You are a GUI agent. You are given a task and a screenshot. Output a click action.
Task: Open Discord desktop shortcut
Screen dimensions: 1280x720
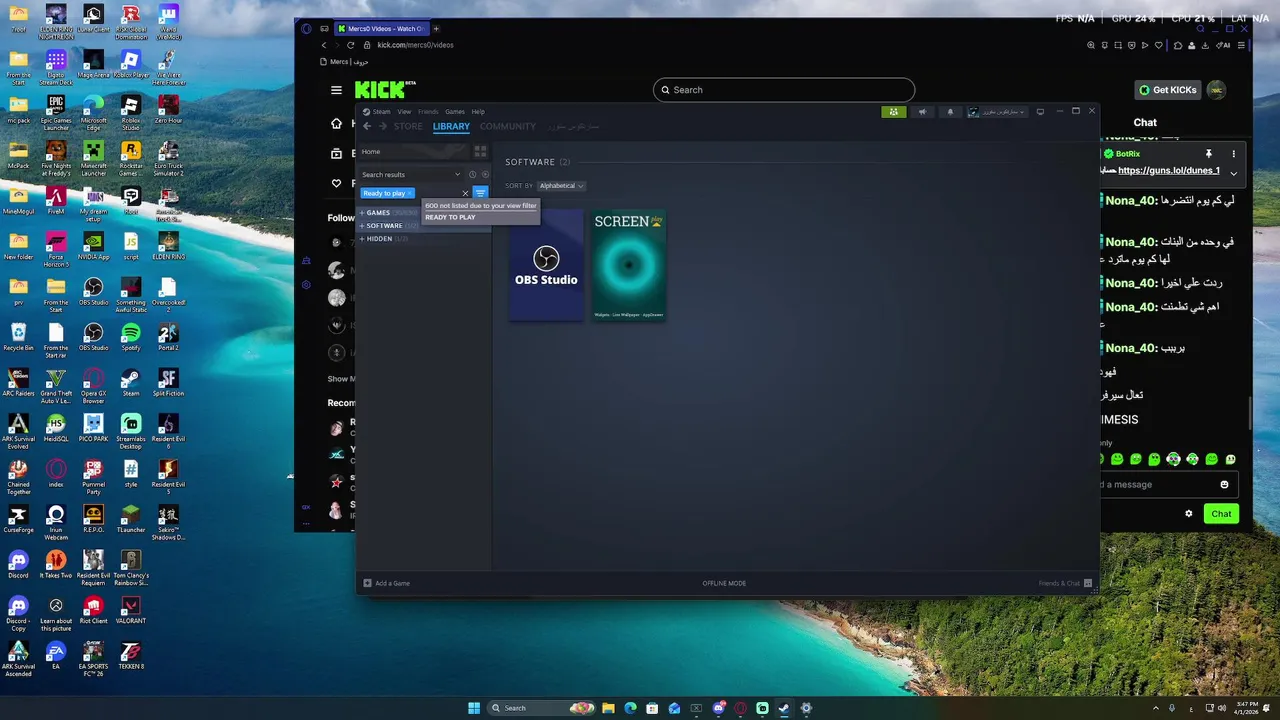18,565
